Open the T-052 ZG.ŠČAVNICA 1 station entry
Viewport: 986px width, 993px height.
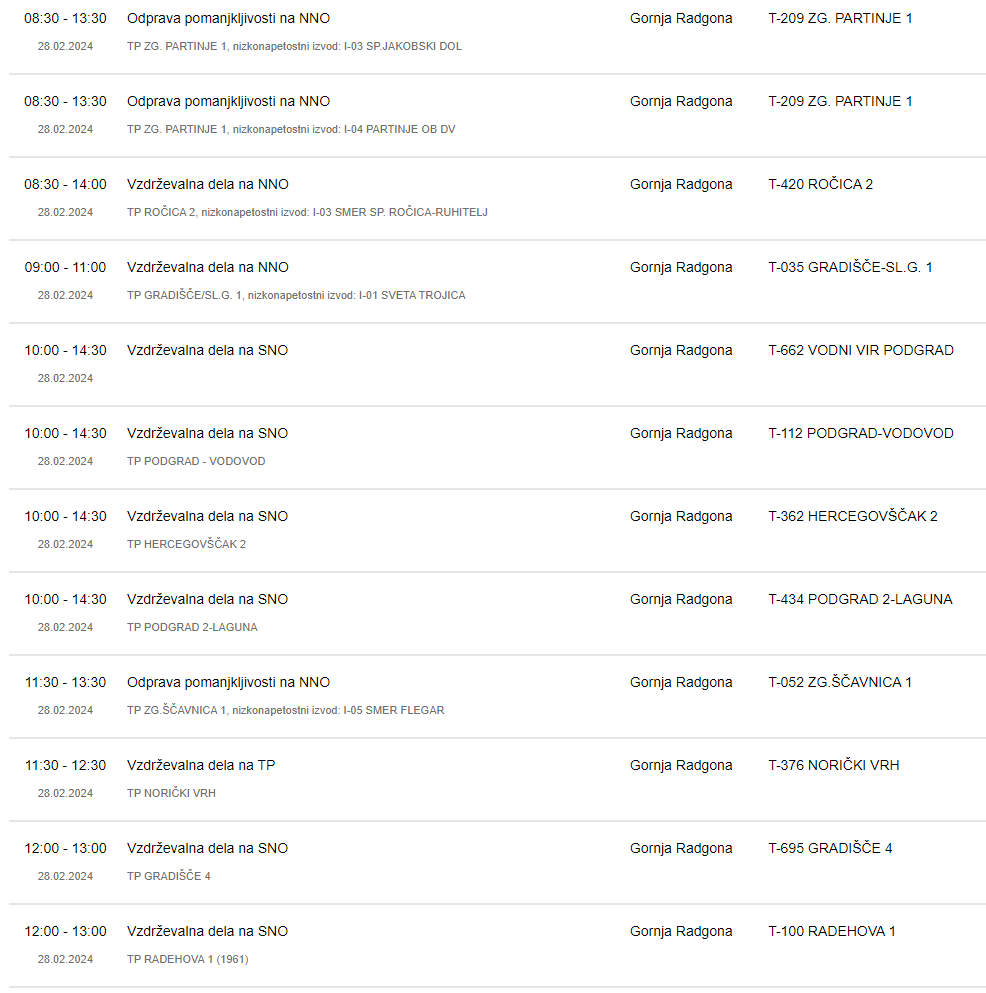pos(840,682)
